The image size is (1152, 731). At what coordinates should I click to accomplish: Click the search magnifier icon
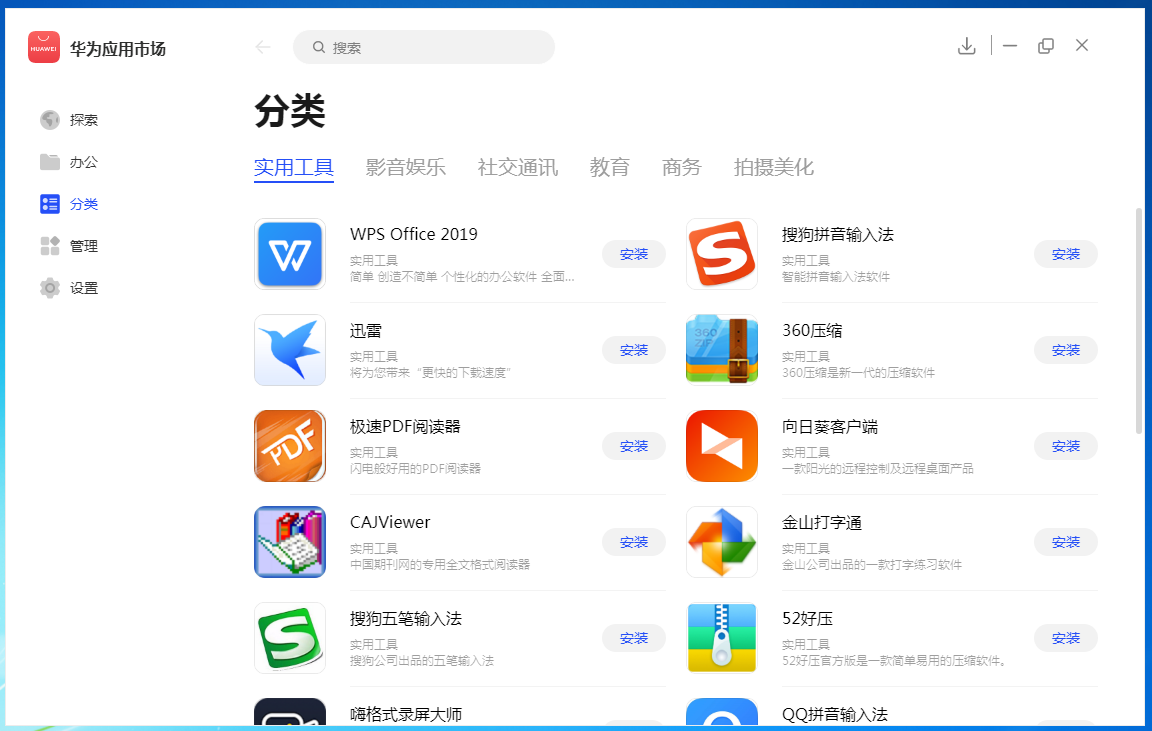click(319, 47)
